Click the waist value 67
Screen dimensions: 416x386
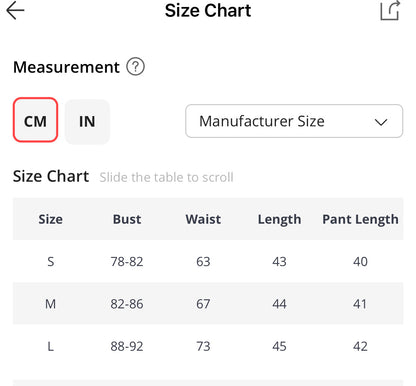pos(203,304)
